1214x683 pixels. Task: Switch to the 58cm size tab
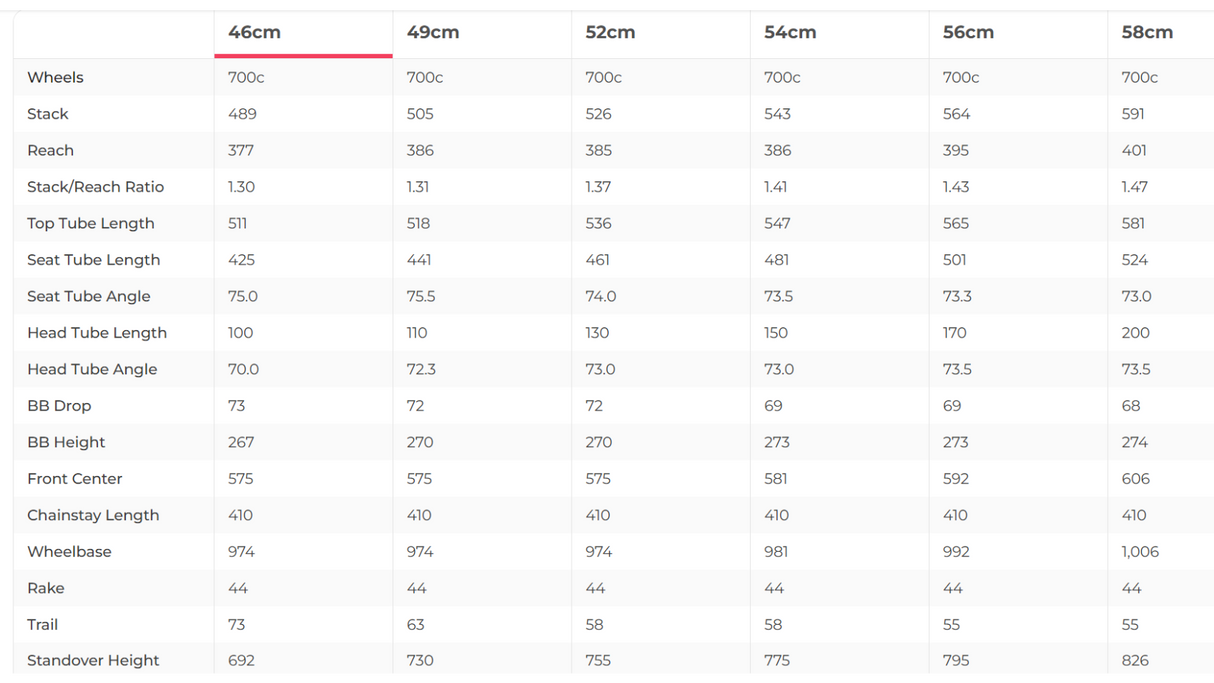[x=1147, y=32]
